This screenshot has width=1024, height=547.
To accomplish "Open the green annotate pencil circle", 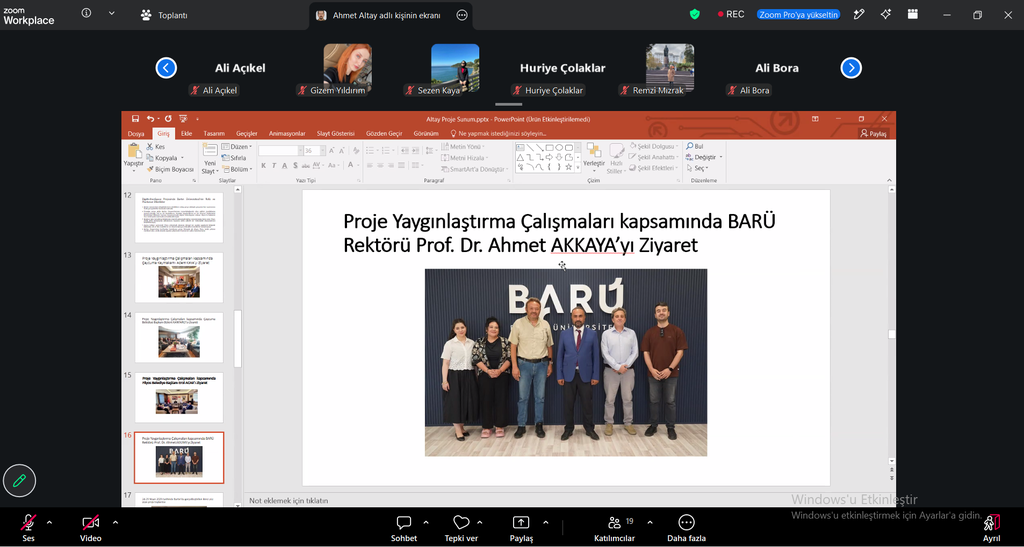I will point(20,481).
